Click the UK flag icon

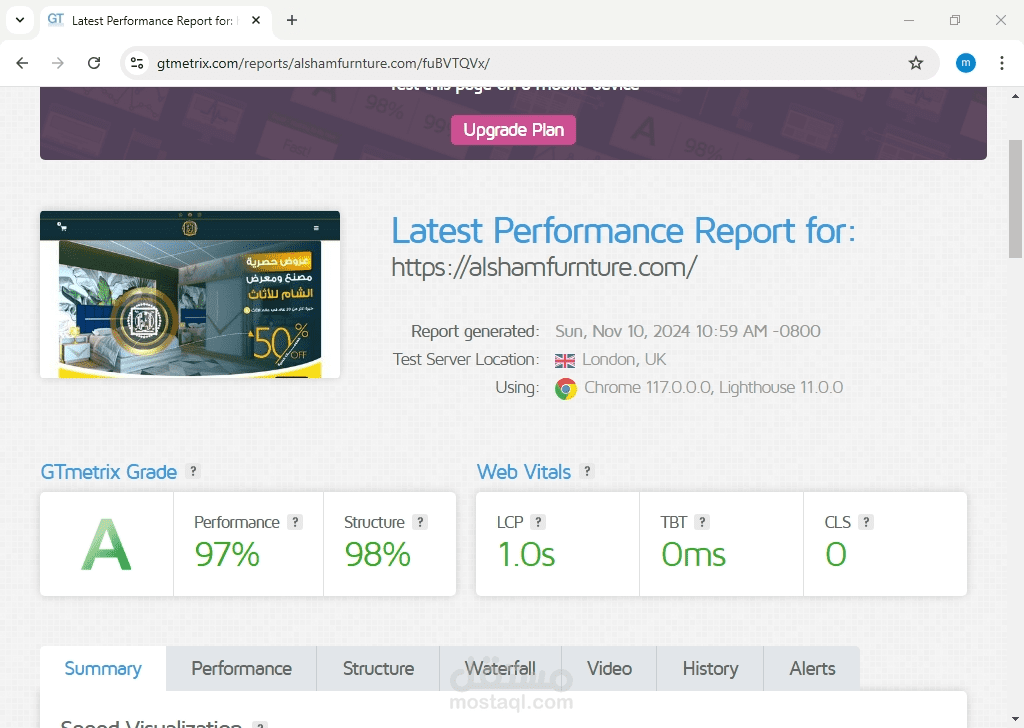tap(565, 360)
